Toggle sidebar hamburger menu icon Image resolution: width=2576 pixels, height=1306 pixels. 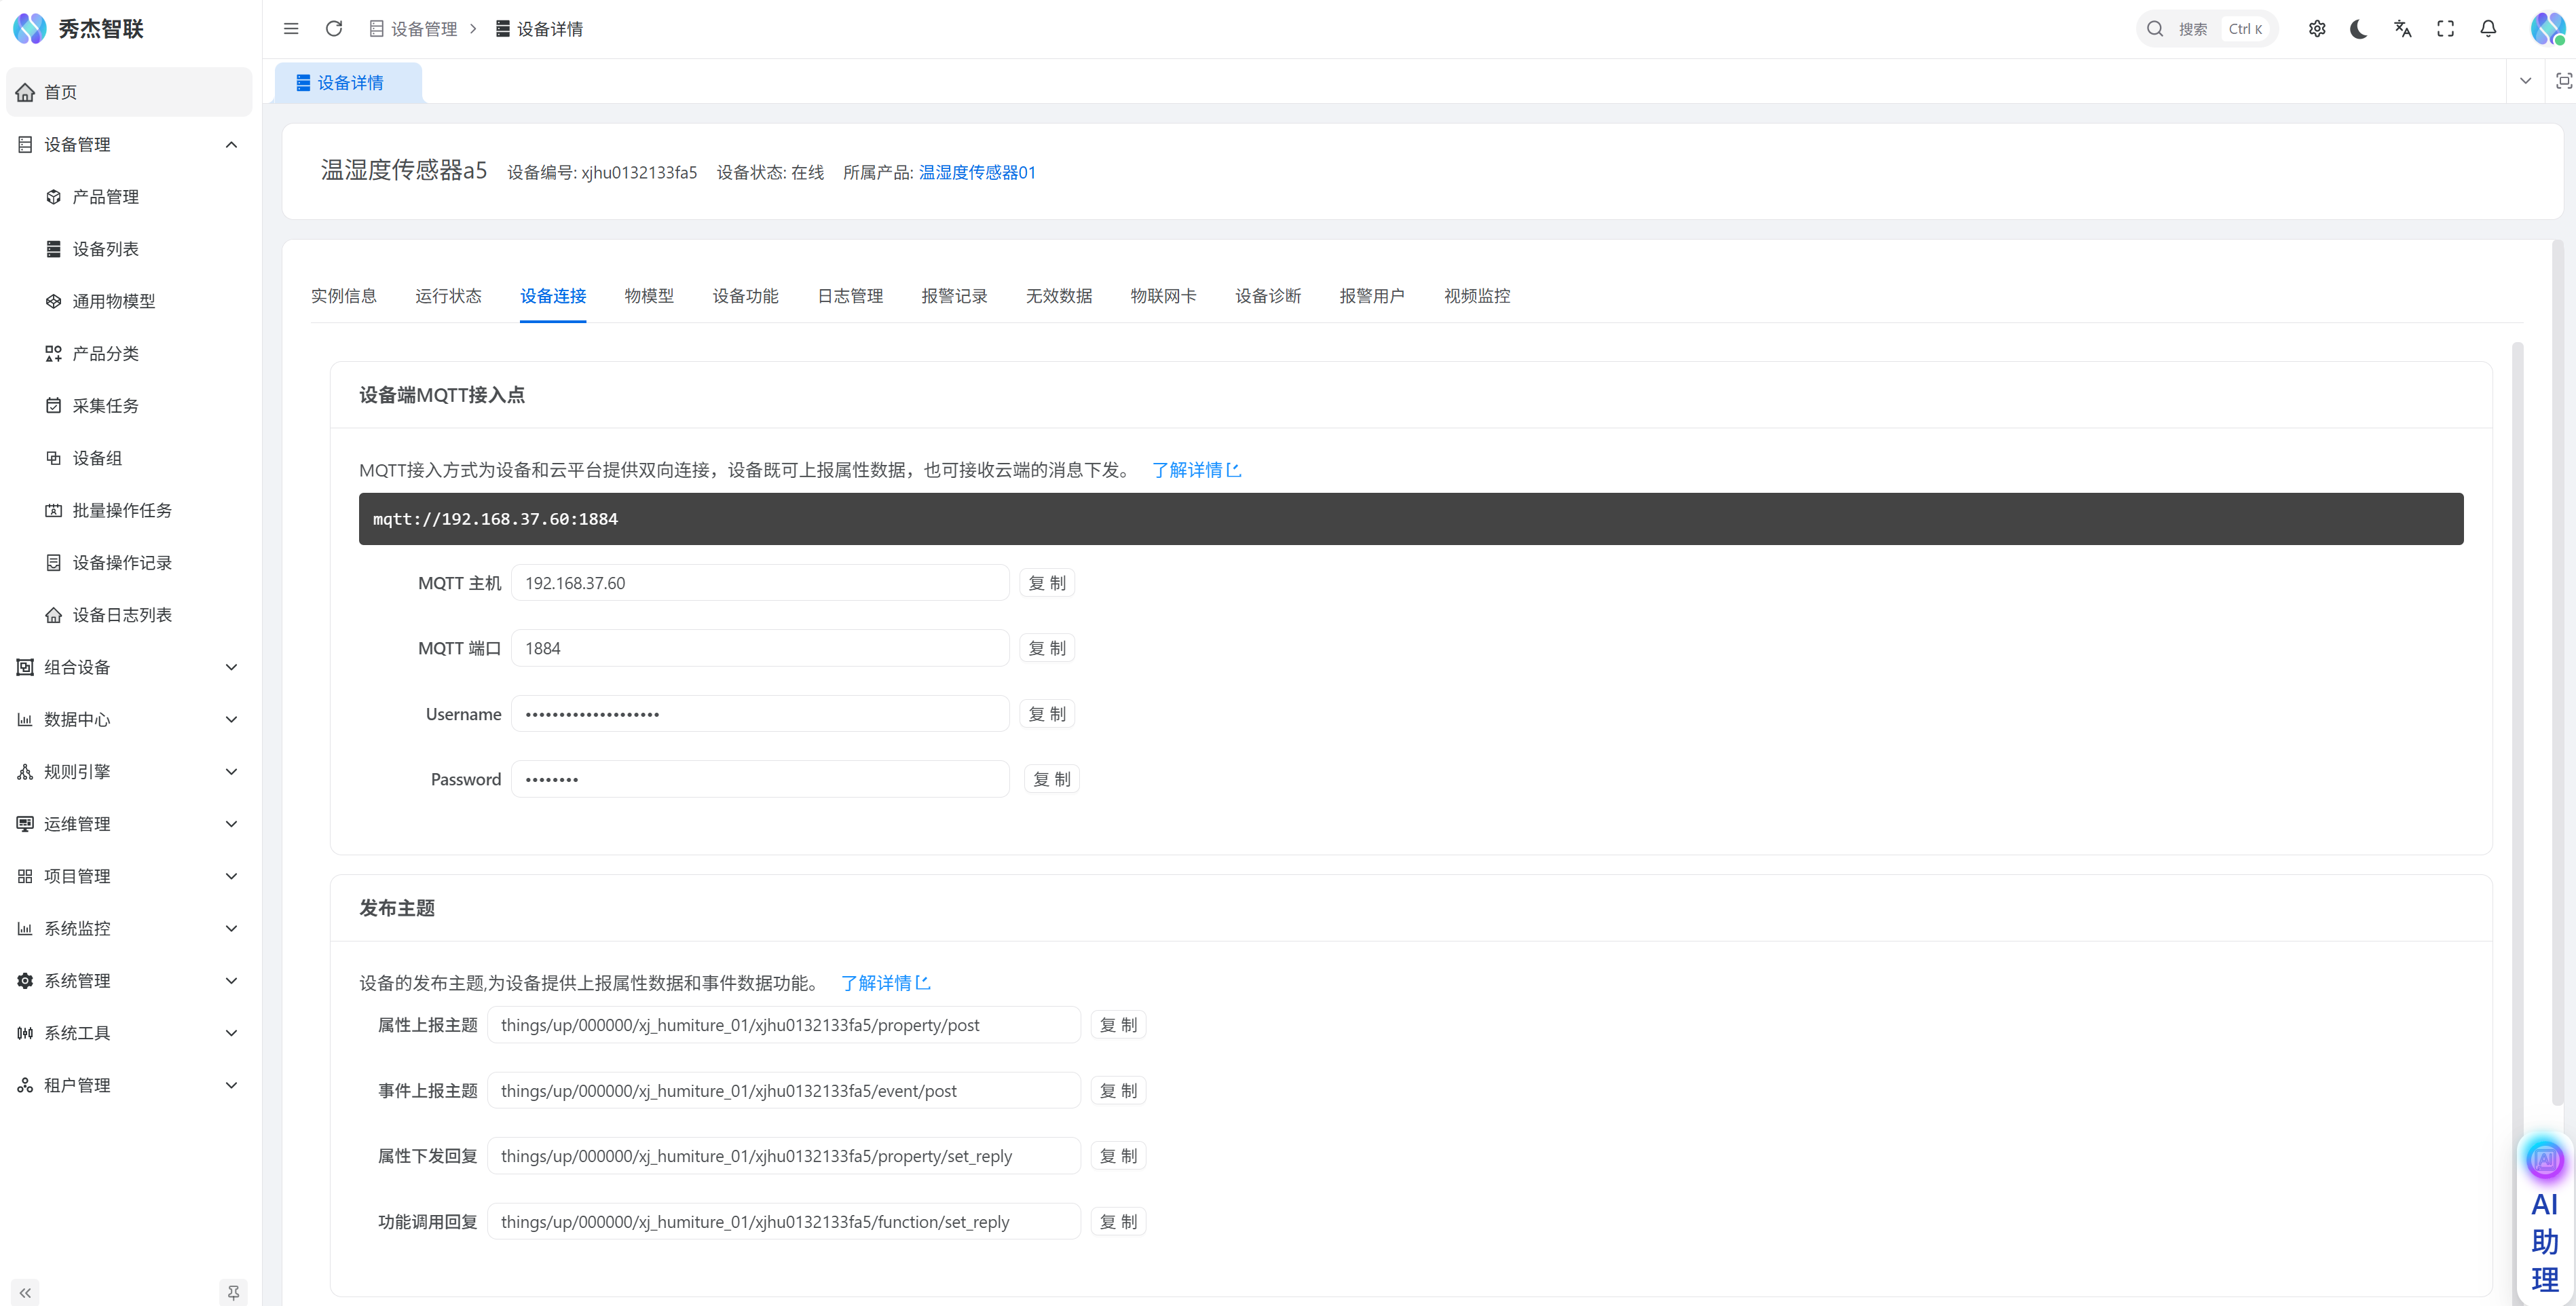pyautogui.click(x=291, y=29)
